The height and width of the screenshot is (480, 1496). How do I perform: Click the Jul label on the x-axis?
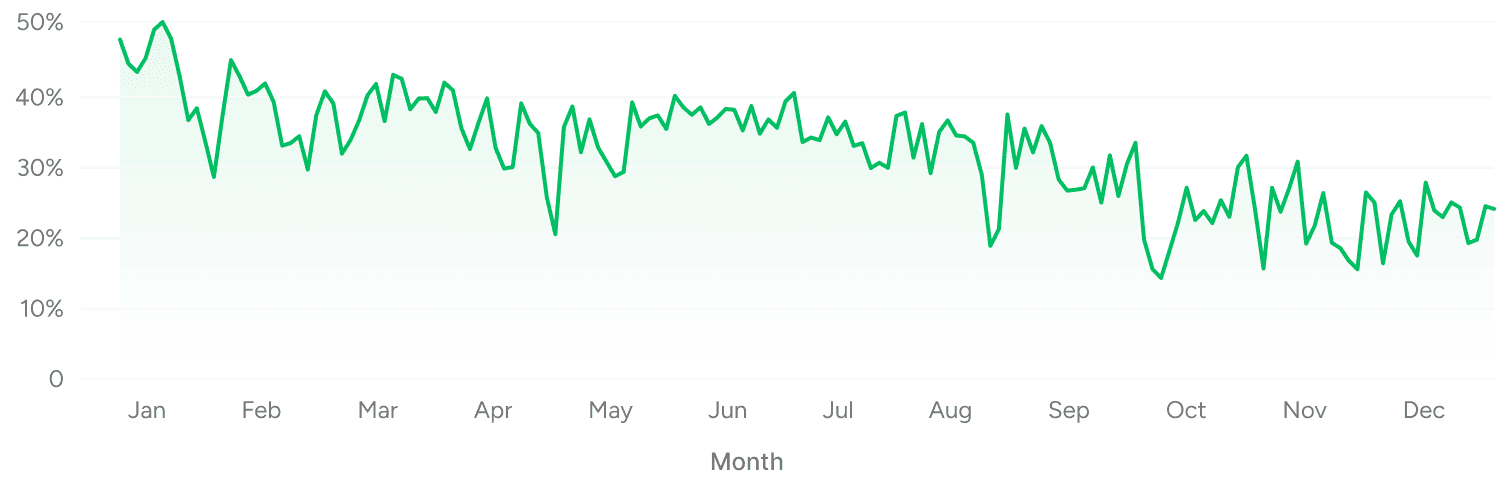click(840, 411)
